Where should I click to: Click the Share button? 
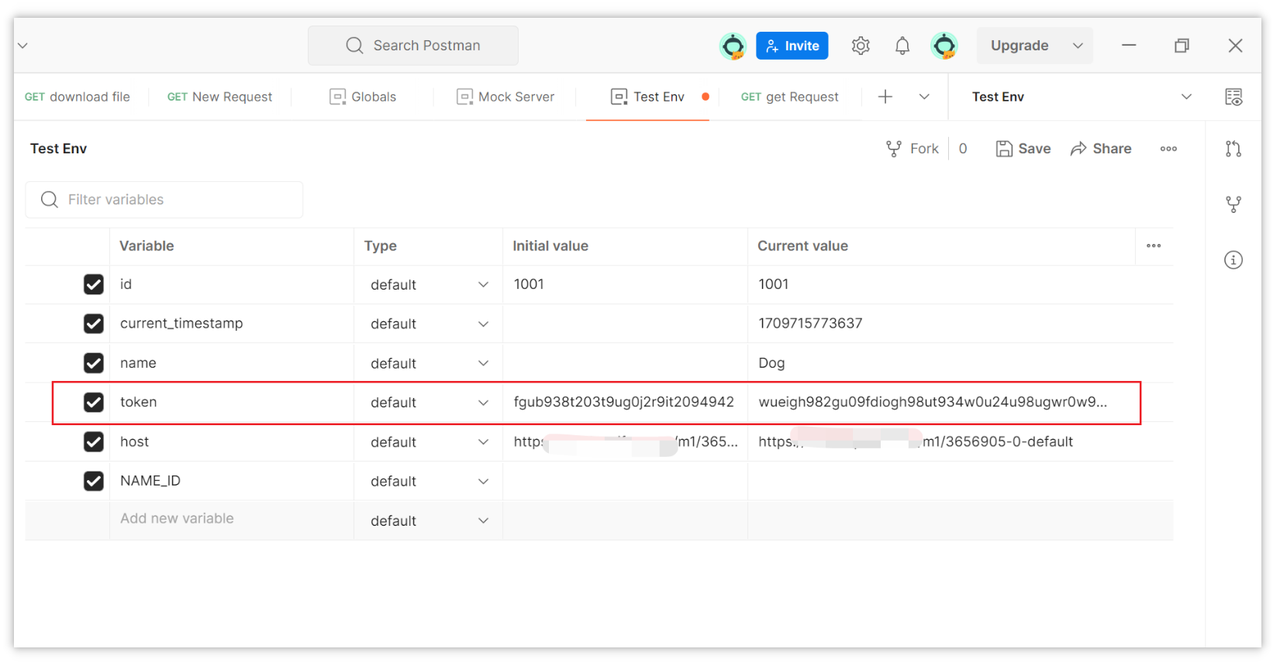coord(1101,149)
